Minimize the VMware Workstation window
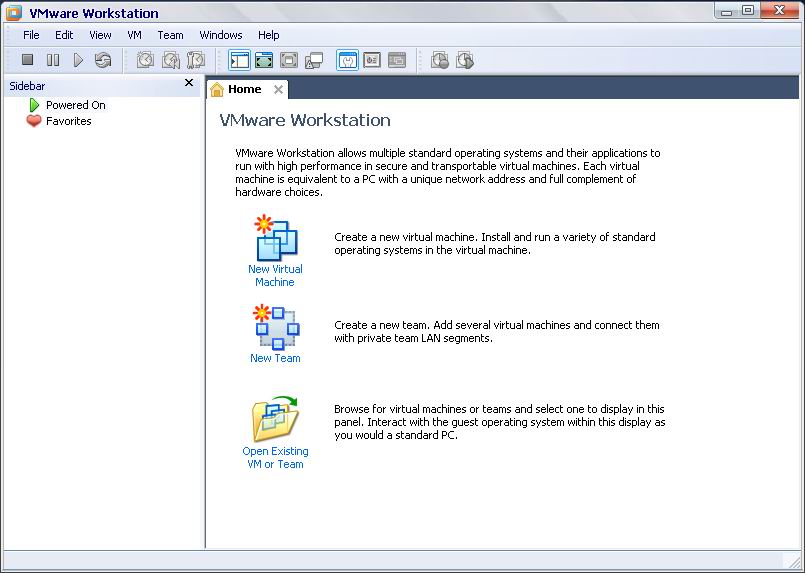Viewport: 805px width, 573px height. (x=726, y=11)
